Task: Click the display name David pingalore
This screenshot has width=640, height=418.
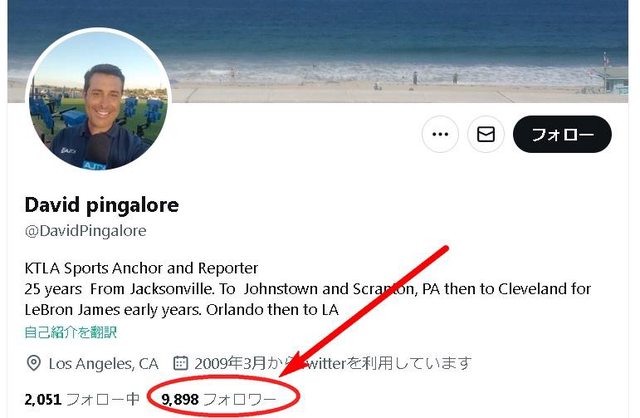Action: tap(102, 205)
